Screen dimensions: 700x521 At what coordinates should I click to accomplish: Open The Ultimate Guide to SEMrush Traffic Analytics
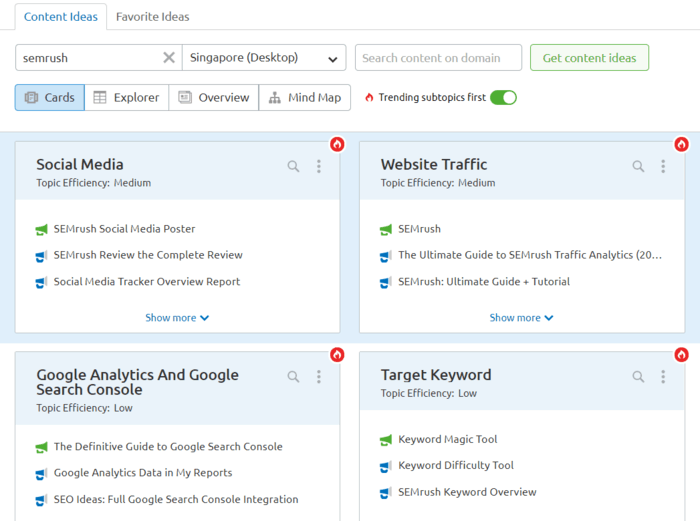[x=530, y=255]
